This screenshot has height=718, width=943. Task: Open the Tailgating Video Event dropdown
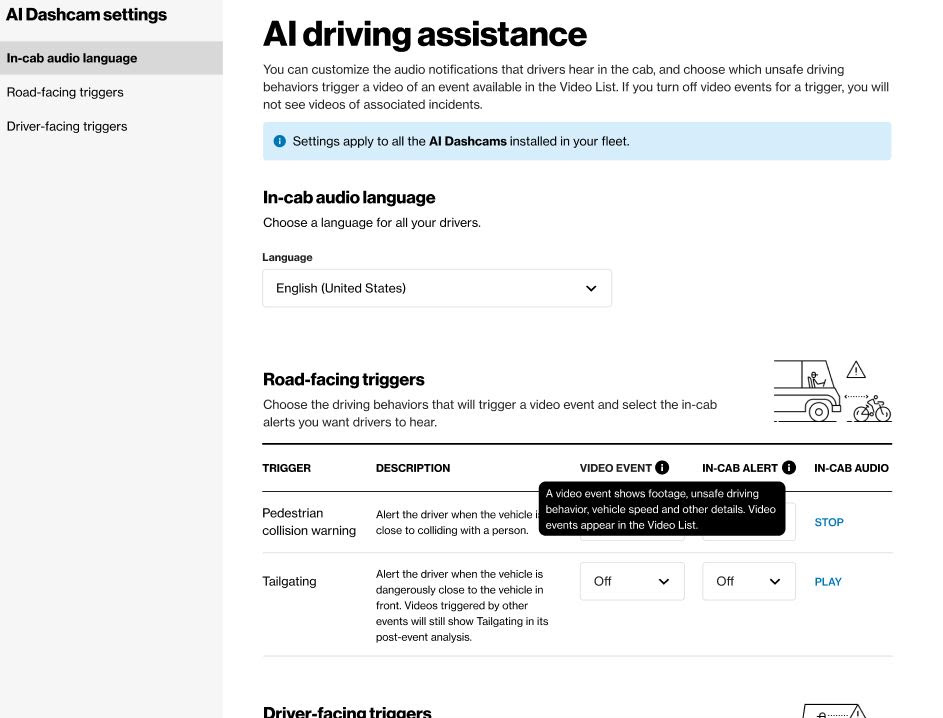[632, 581]
